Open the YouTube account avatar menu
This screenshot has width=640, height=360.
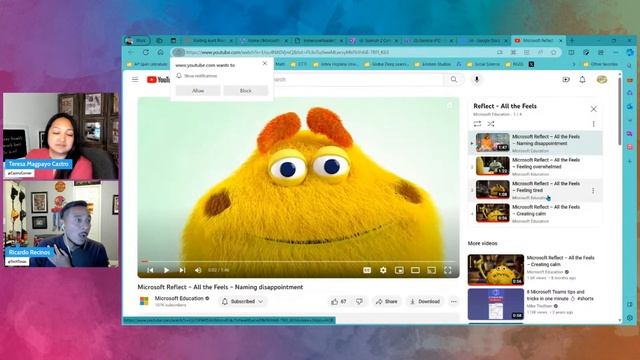coord(602,80)
